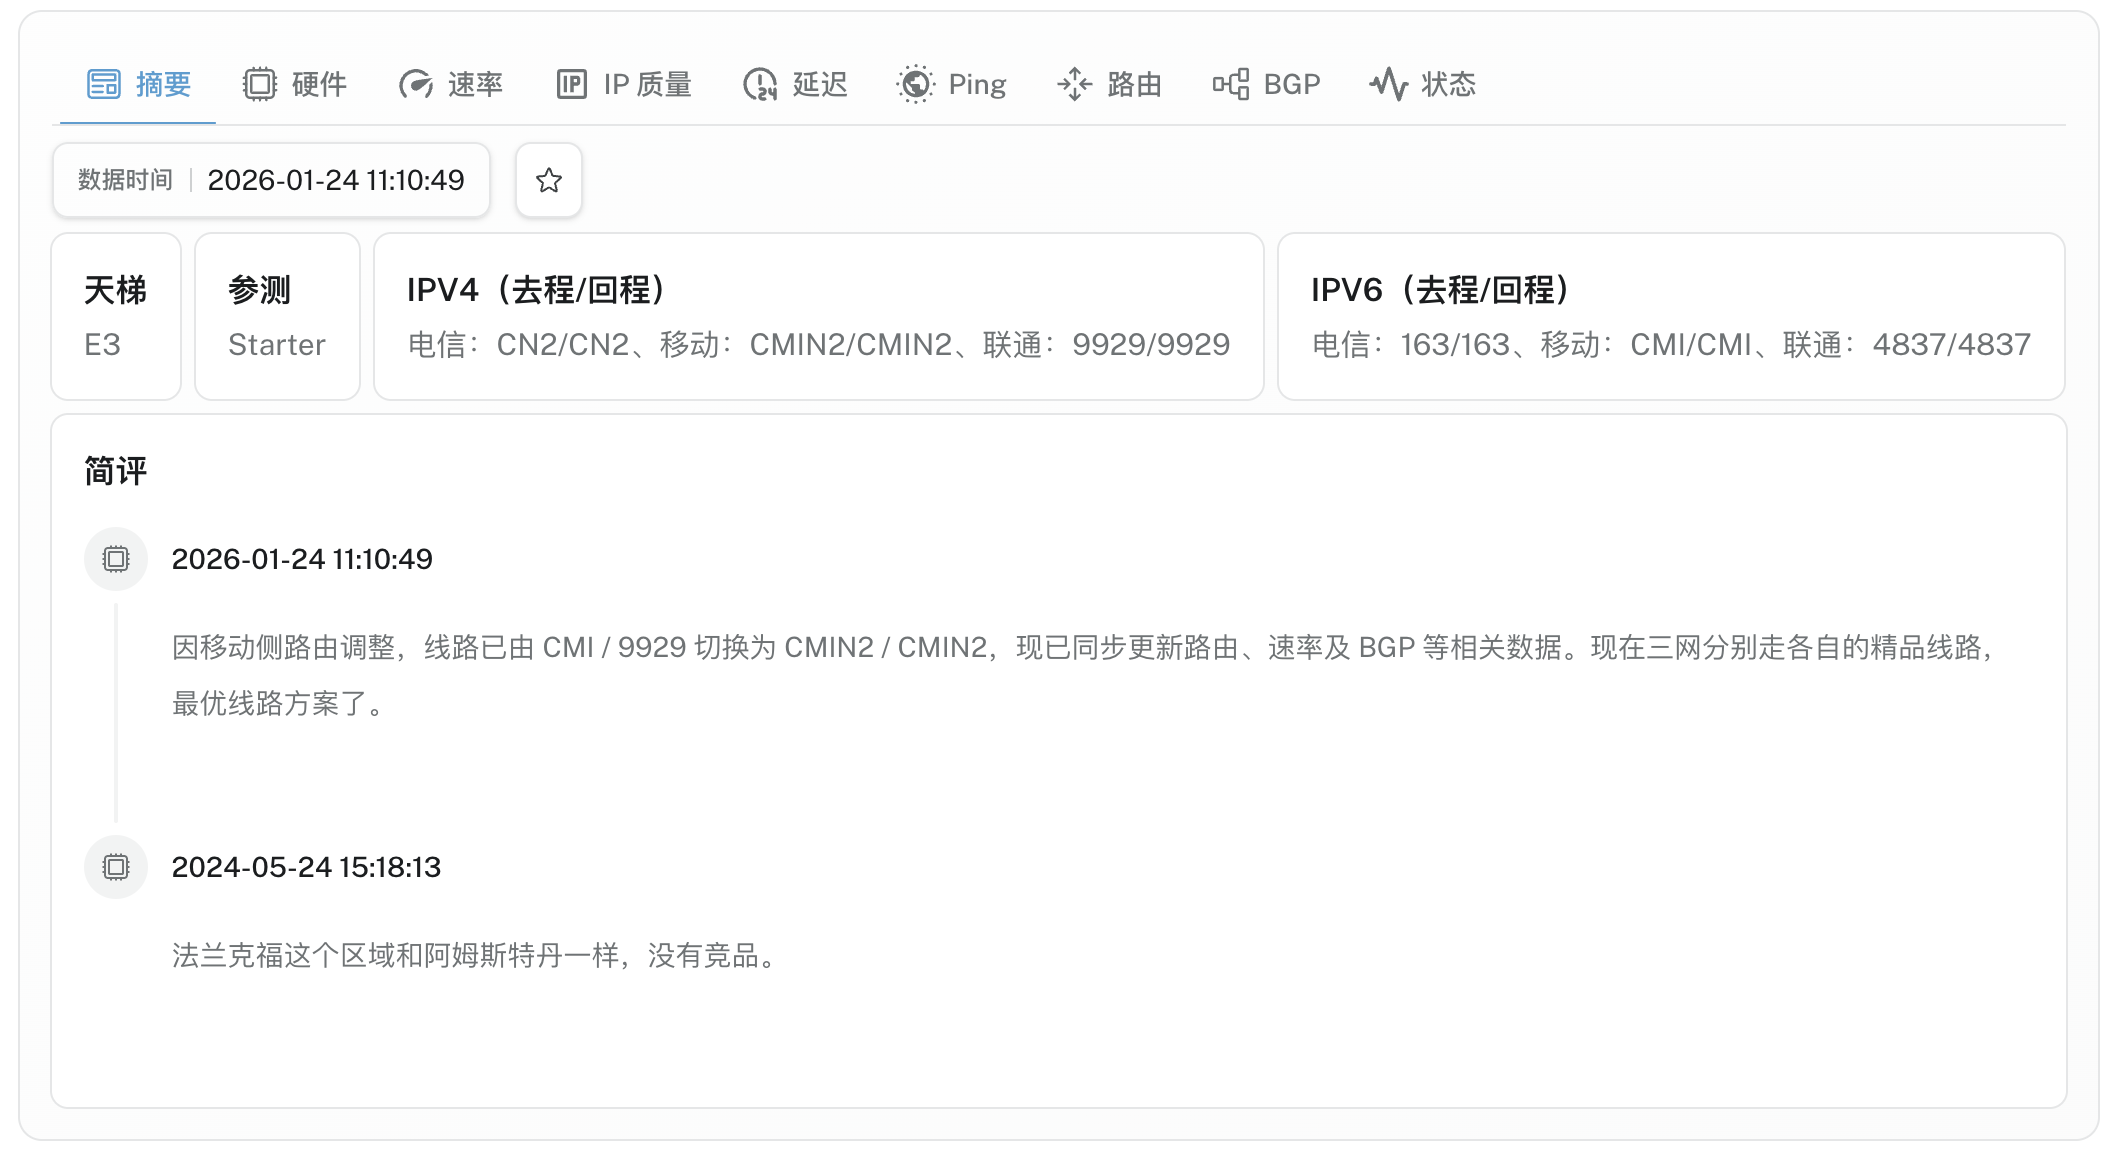This screenshot has height=1154, width=2112.
Task: Click the summary tab list icon
Action: tap(103, 84)
